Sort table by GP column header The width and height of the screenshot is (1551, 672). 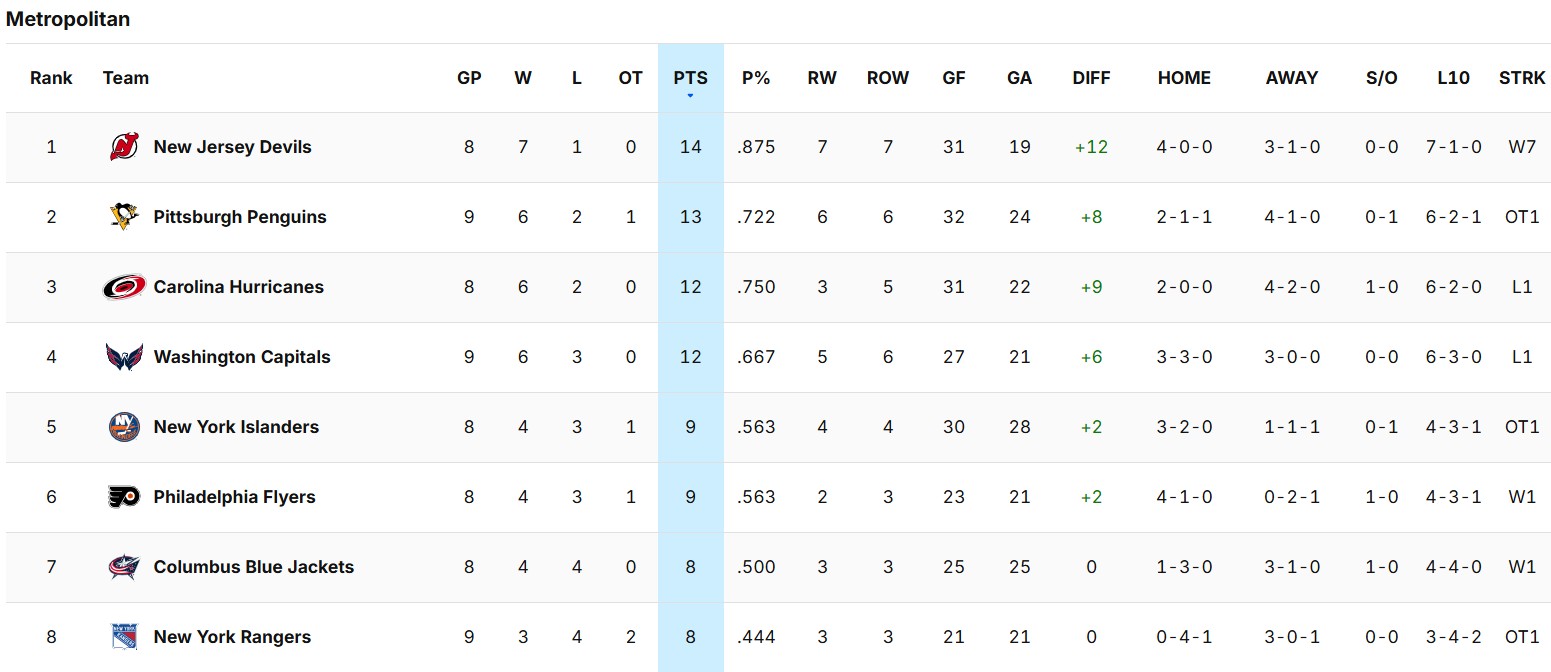[x=469, y=78]
